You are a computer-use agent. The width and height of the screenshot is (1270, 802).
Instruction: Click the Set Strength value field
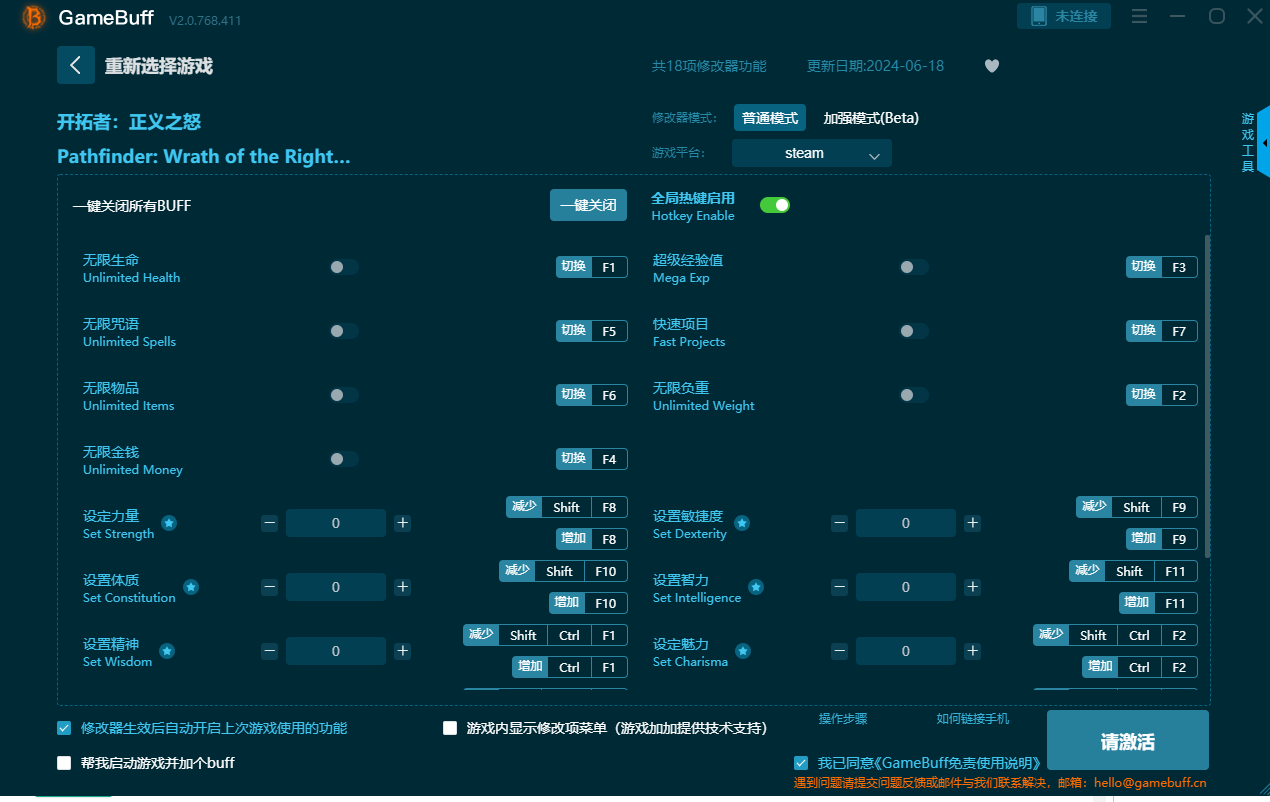336,523
